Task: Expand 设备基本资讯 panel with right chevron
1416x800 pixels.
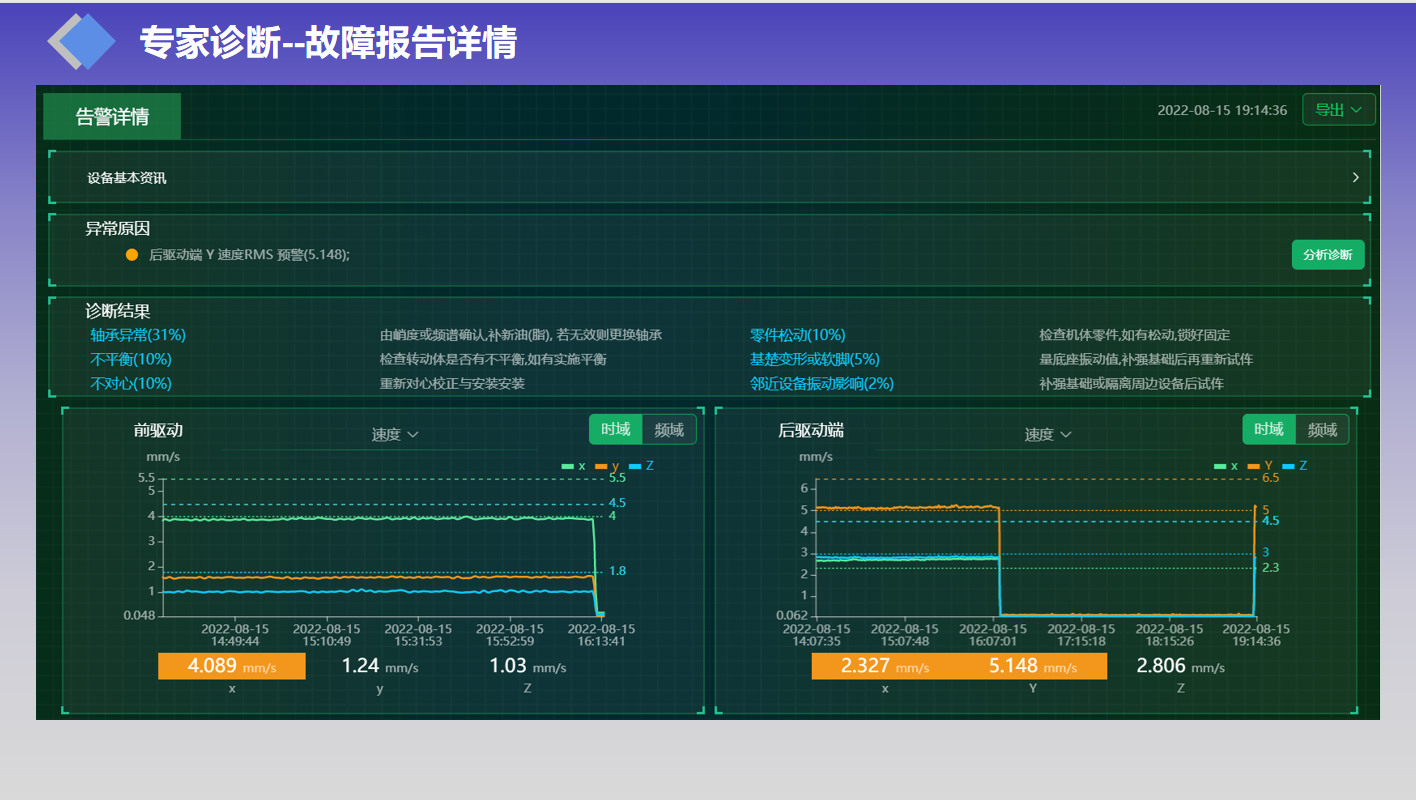Action: (x=1355, y=178)
